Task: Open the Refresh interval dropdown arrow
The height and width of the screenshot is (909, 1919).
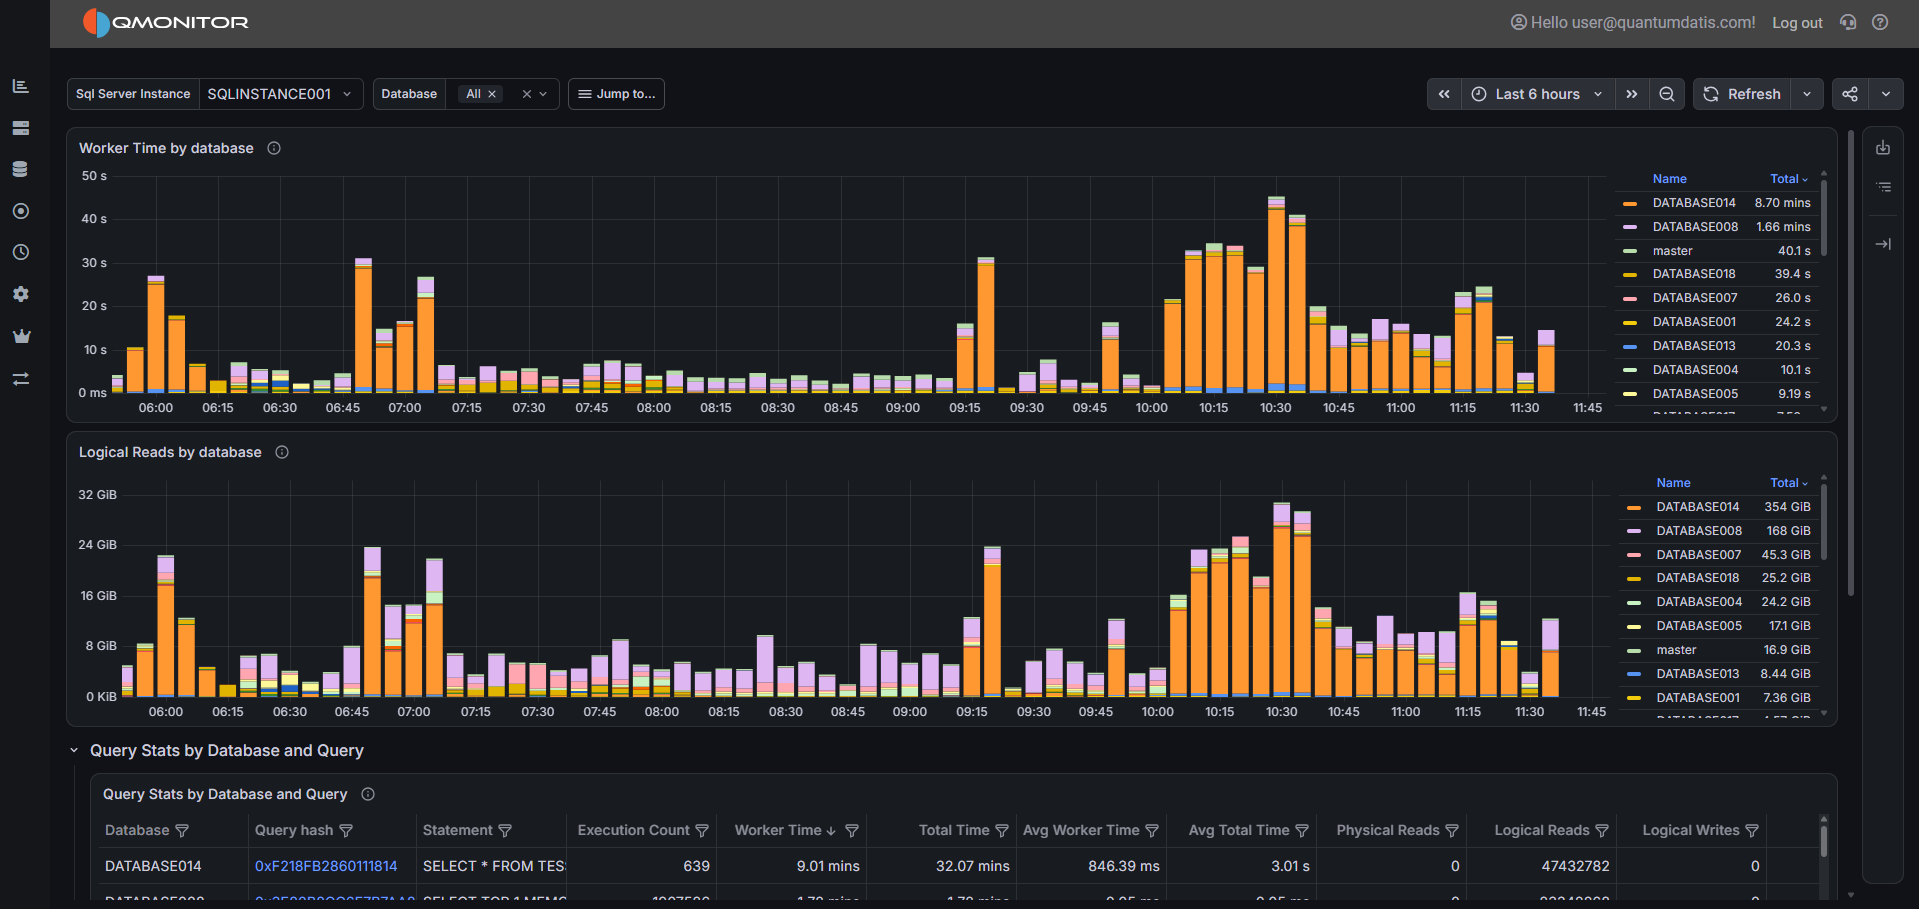Action: tap(1807, 94)
